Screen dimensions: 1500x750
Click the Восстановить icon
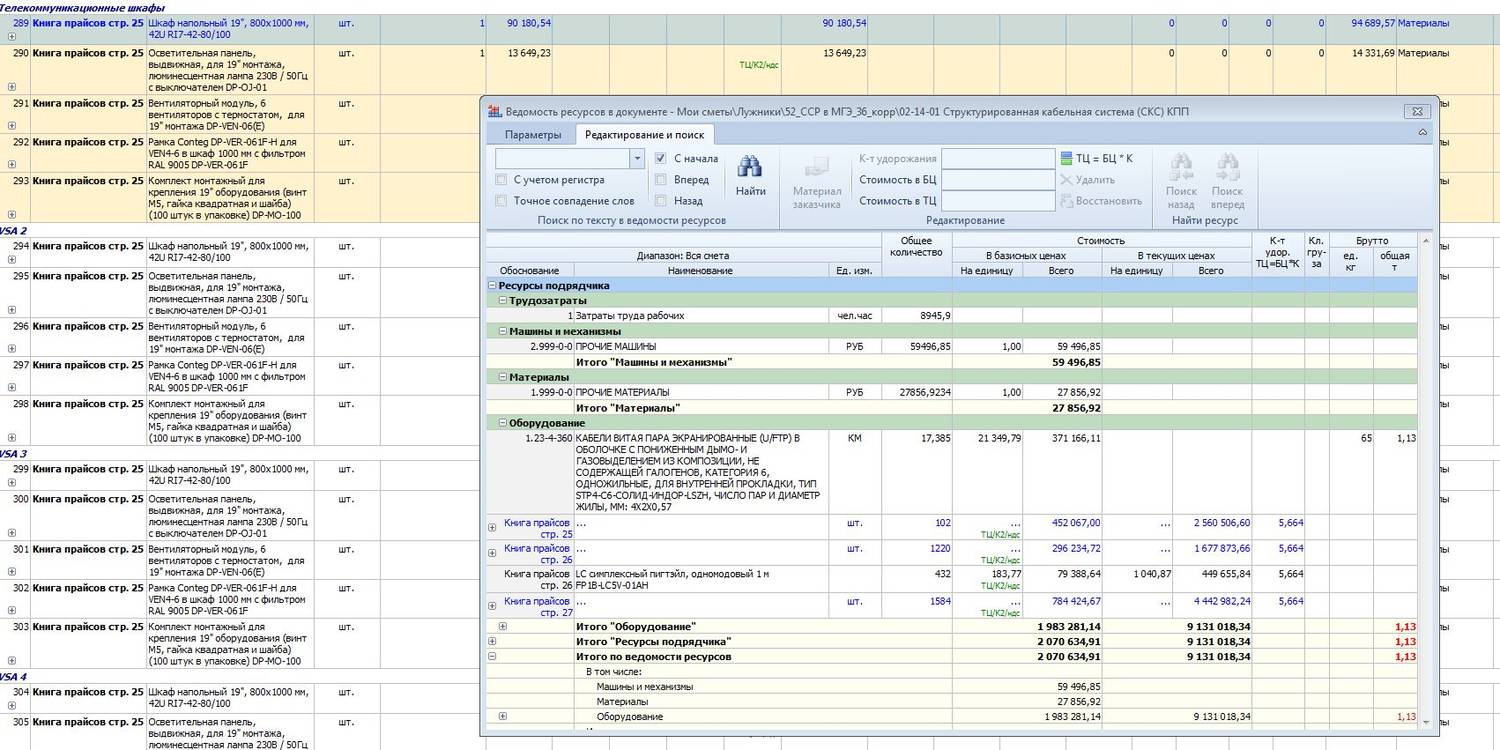point(1067,201)
